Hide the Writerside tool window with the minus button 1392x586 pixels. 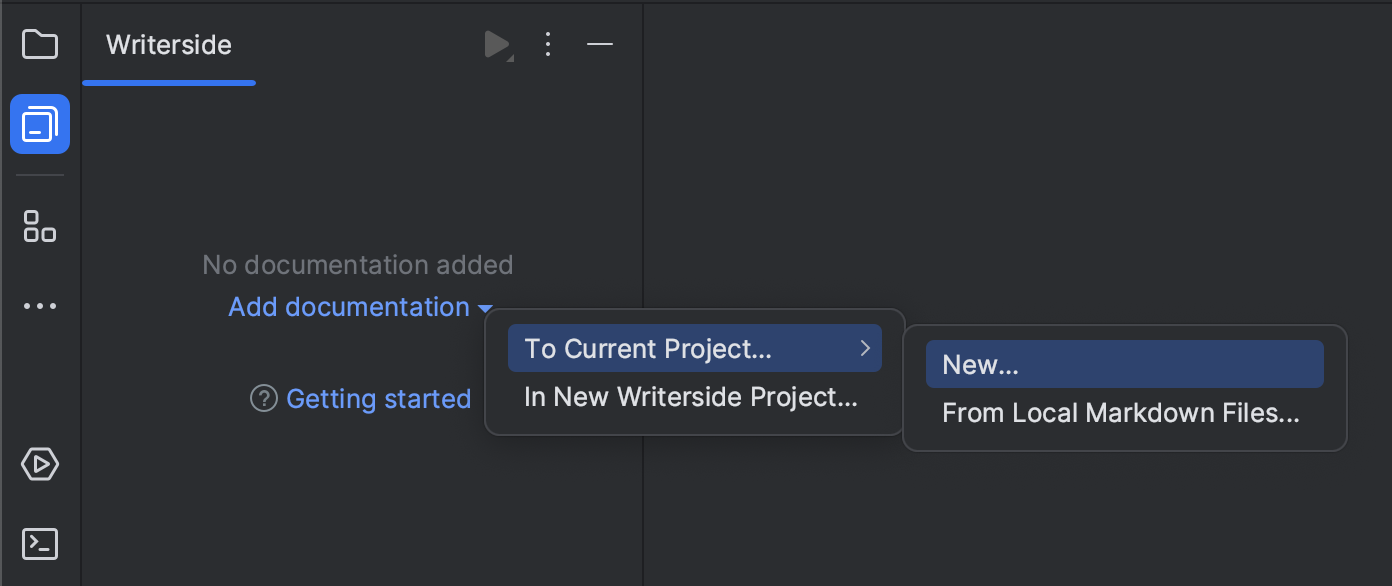coord(600,44)
